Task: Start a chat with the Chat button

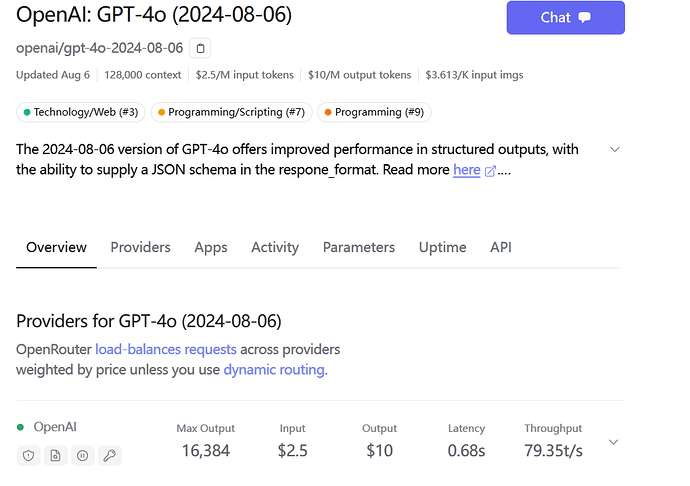Action: pyautogui.click(x=565, y=18)
